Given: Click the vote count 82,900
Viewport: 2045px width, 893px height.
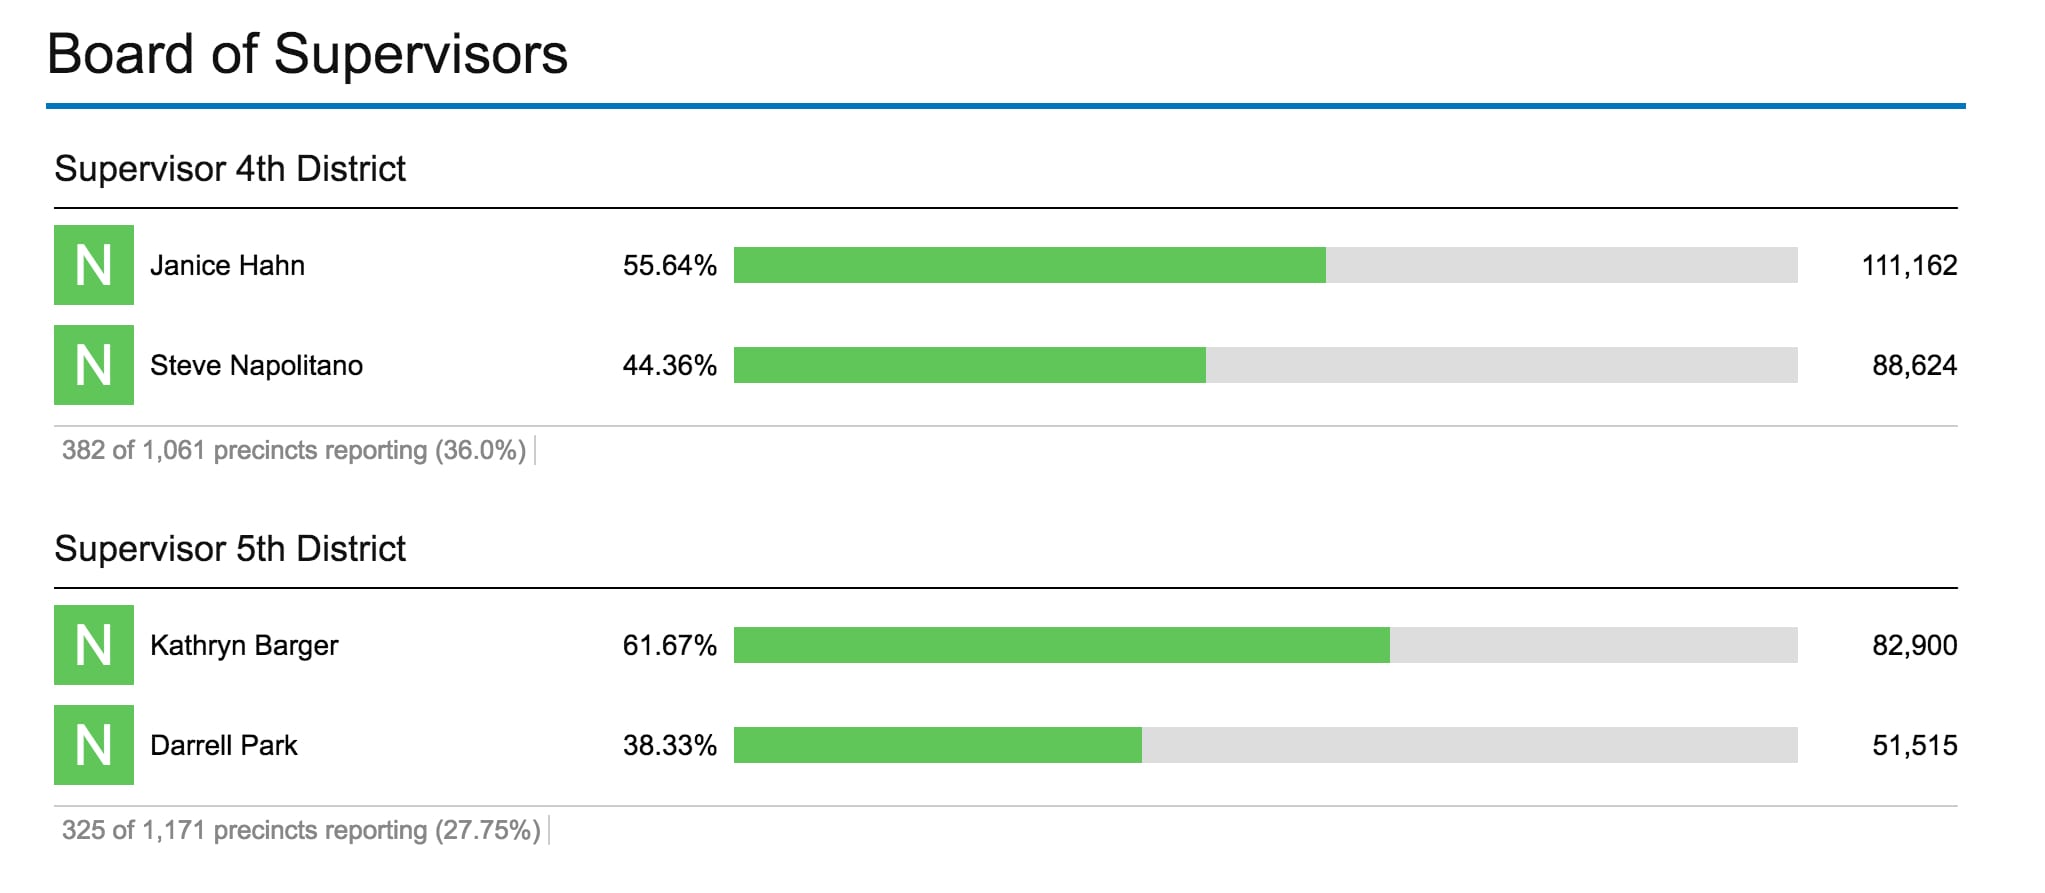Looking at the screenshot, I should point(1914,645).
